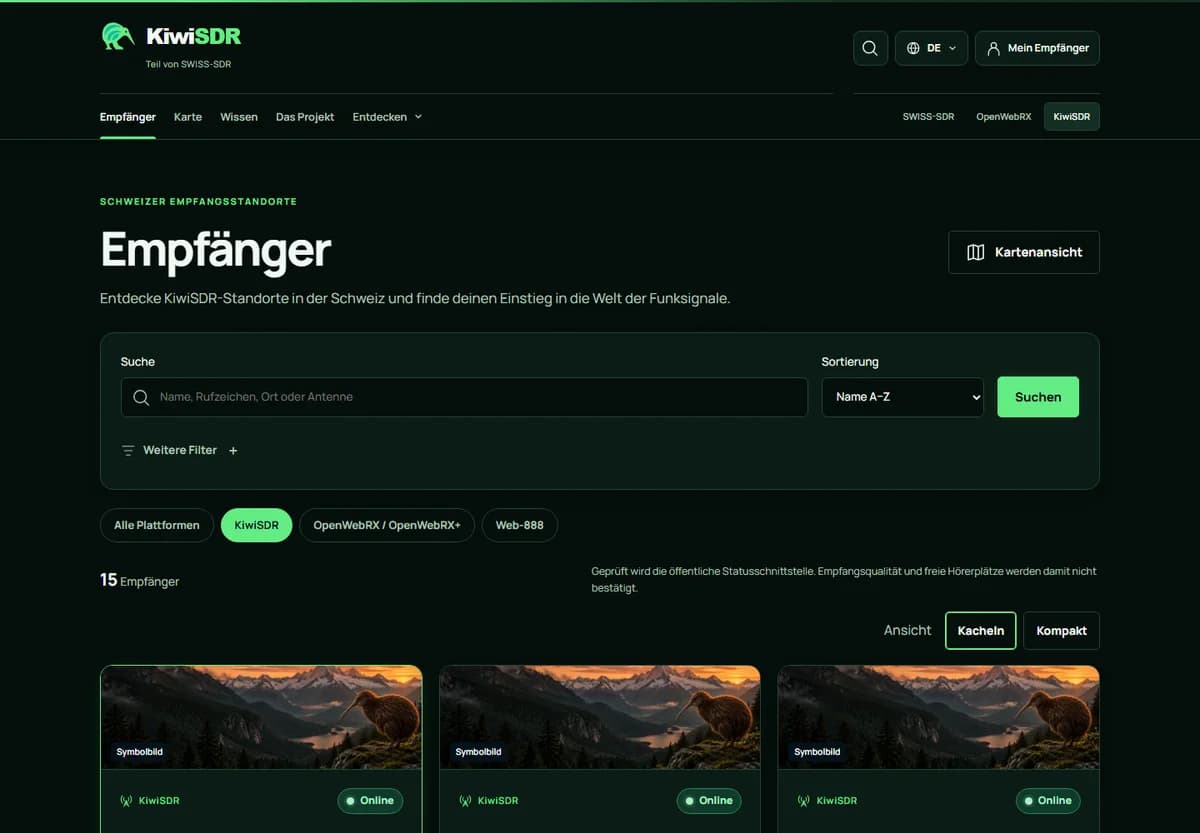This screenshot has height=833, width=1200.
Task: Open the third receiver card thumbnail
Action: 939,718
